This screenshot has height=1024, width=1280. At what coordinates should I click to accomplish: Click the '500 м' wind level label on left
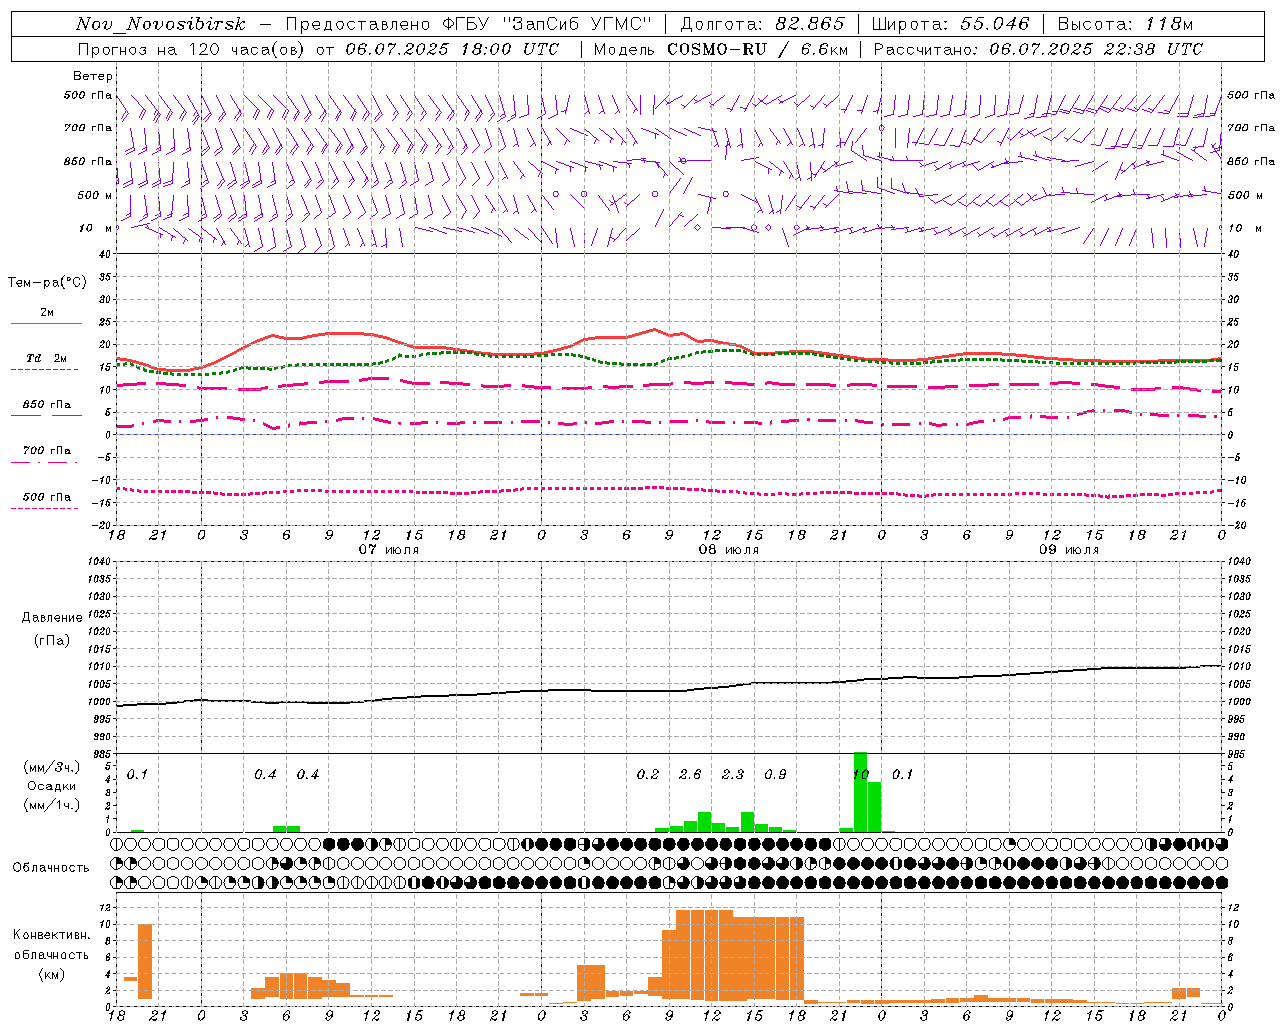pos(95,195)
